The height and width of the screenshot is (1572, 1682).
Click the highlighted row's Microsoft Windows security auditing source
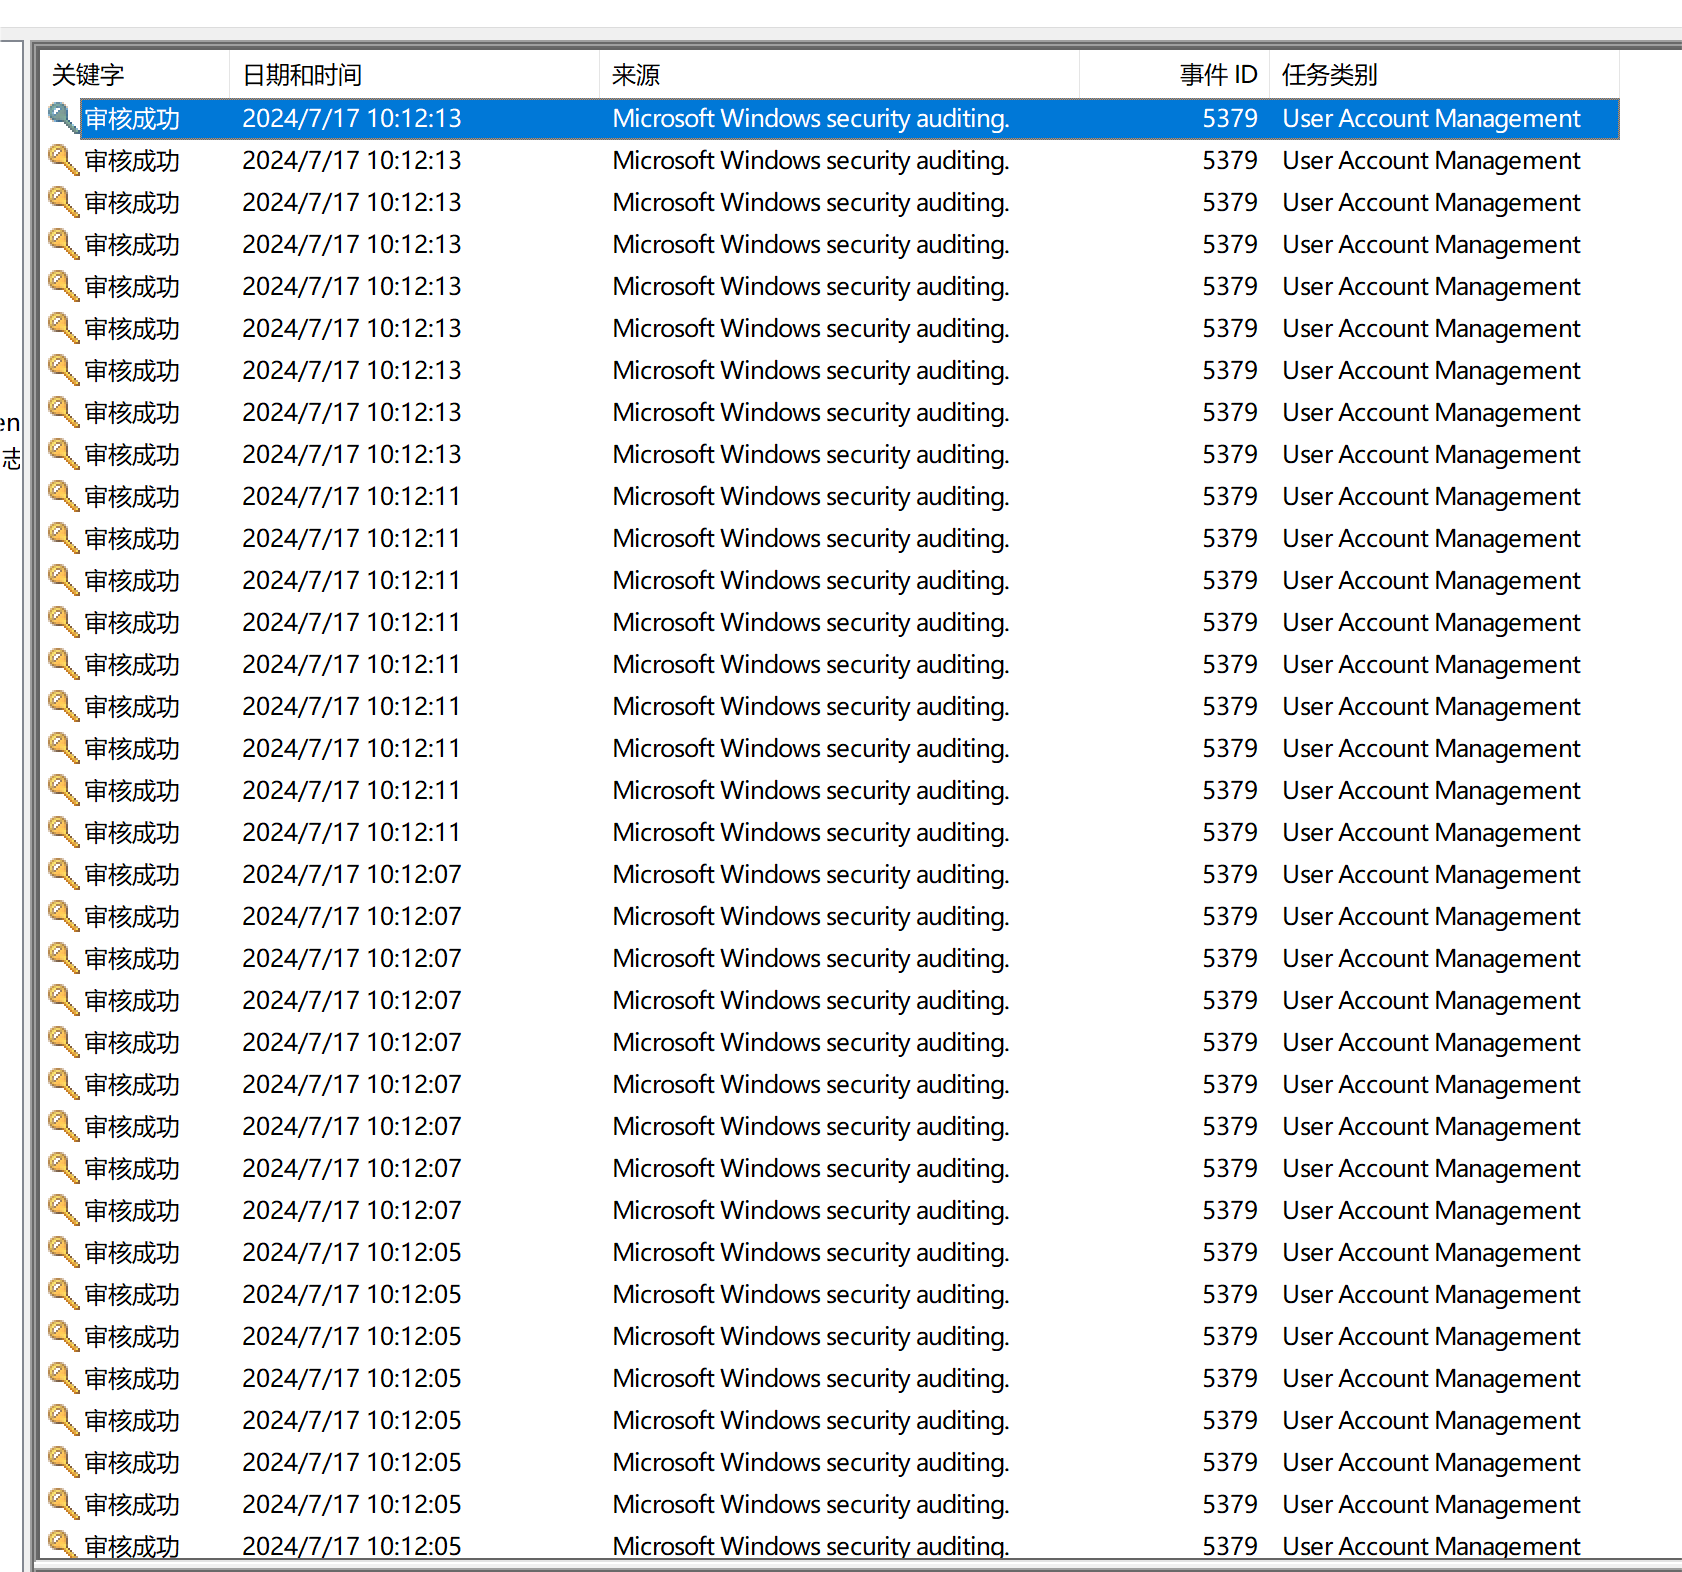pyautogui.click(x=811, y=119)
